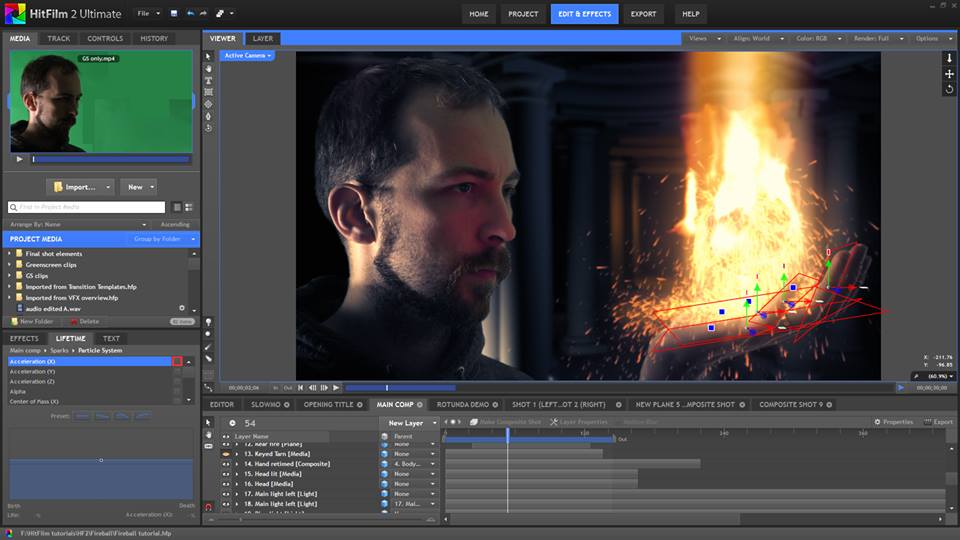Toggle visibility of 13. Keyed Tarn layer
Screen dimensions: 960x540
coord(226,454)
